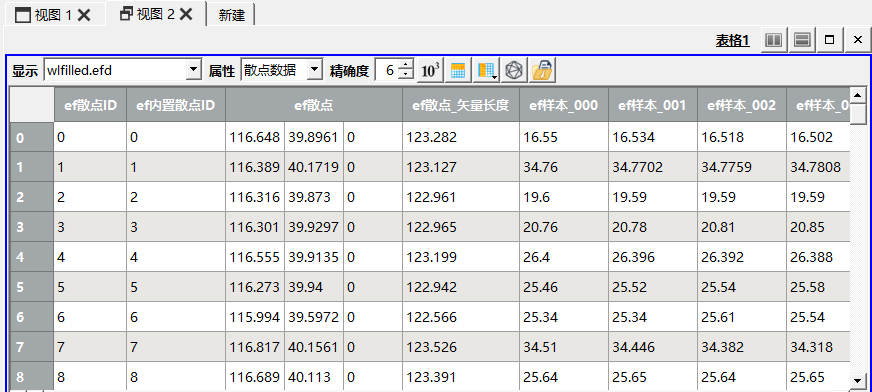Select the ef样本_000 column header

(564, 105)
